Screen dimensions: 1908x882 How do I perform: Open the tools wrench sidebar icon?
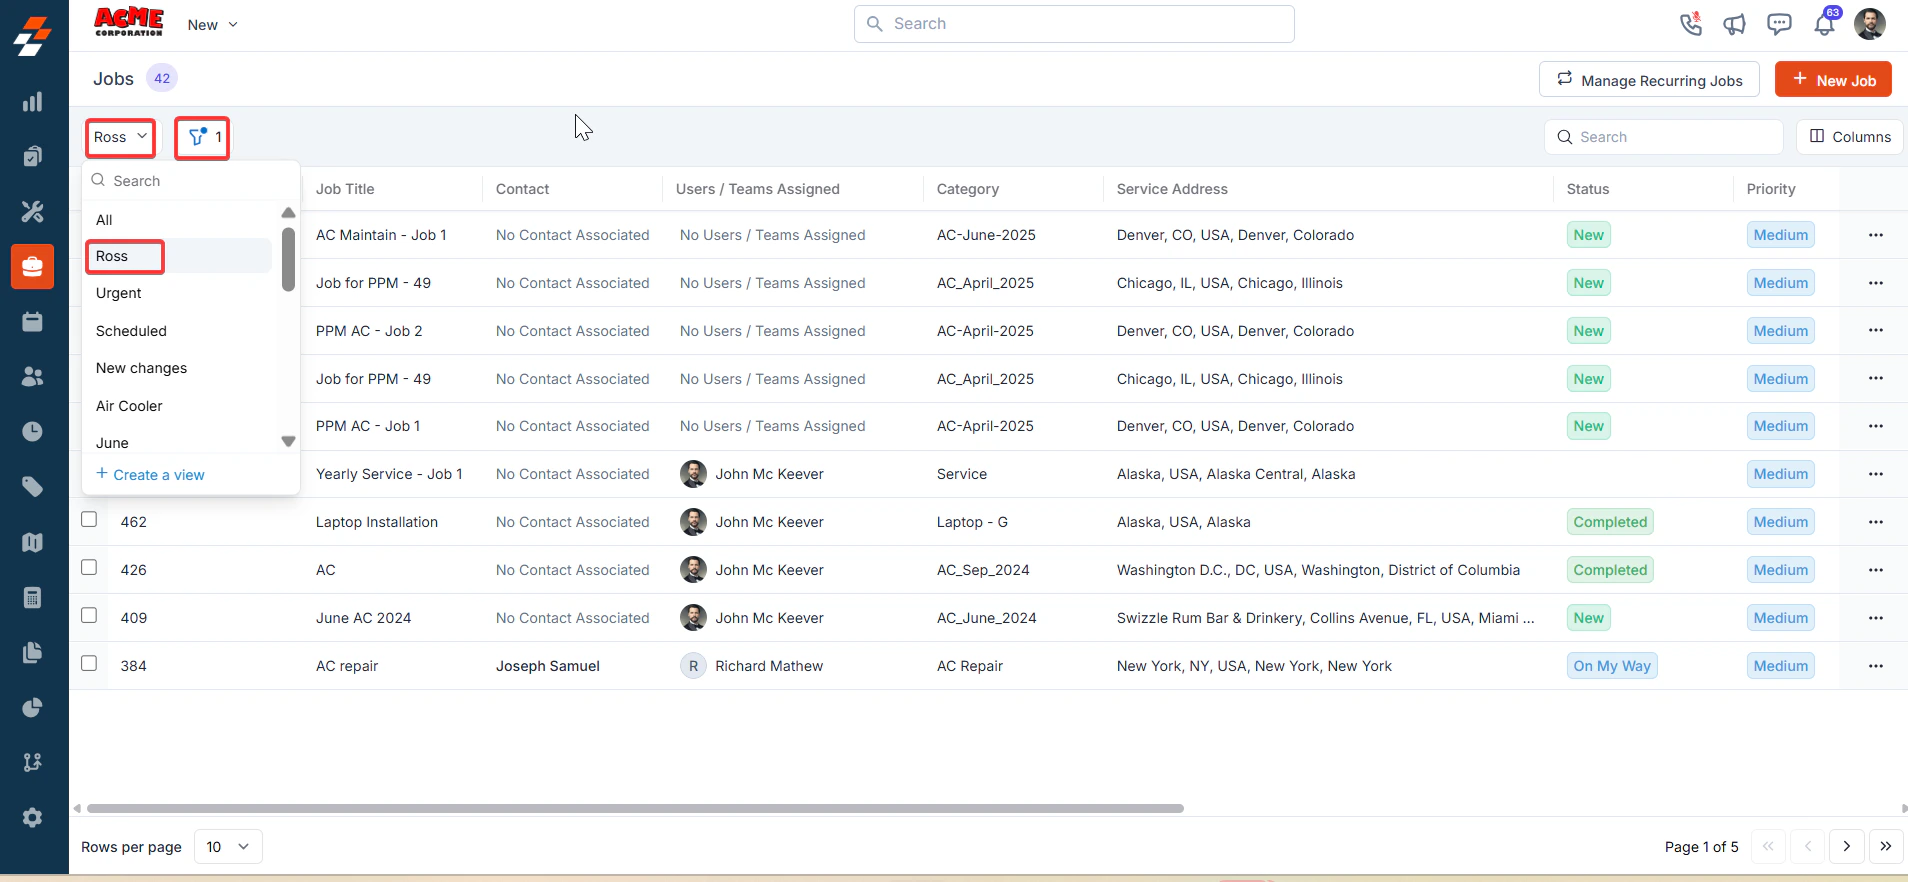(32, 211)
